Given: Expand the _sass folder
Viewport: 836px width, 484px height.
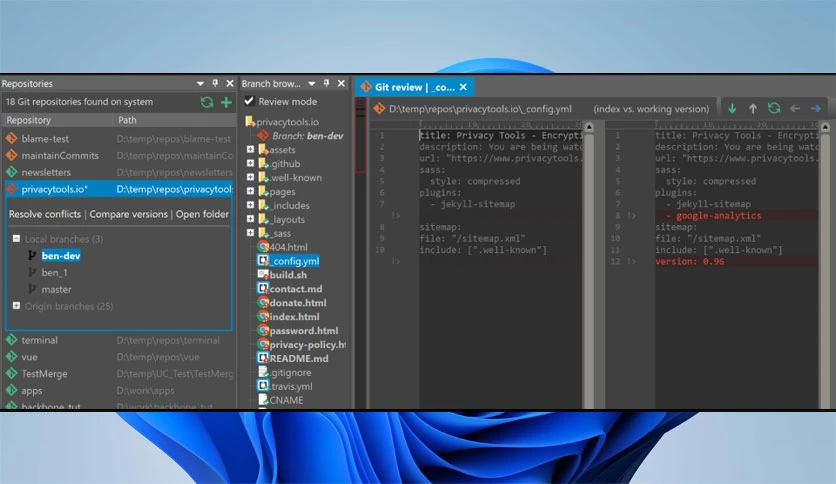Looking at the screenshot, I should [x=250, y=233].
